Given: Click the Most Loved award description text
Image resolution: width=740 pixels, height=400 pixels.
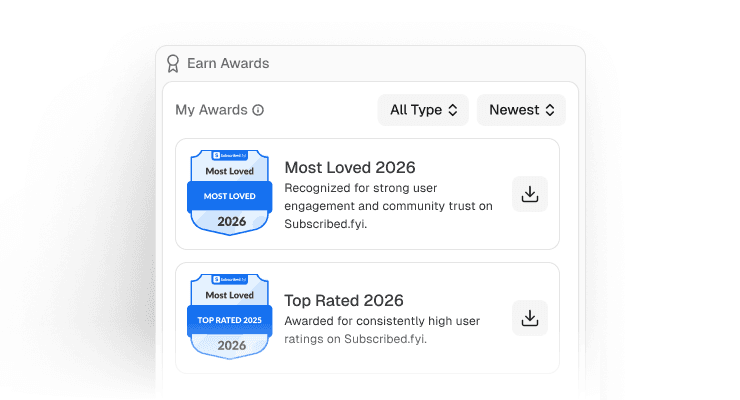Looking at the screenshot, I should click(x=388, y=206).
